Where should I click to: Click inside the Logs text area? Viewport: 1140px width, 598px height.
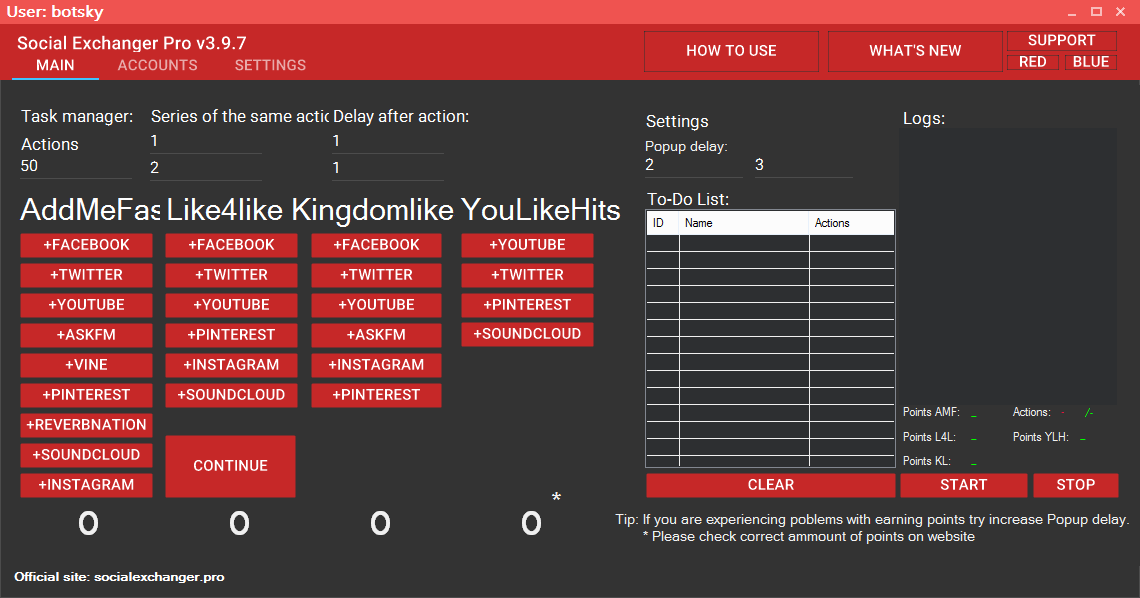tap(1008, 267)
